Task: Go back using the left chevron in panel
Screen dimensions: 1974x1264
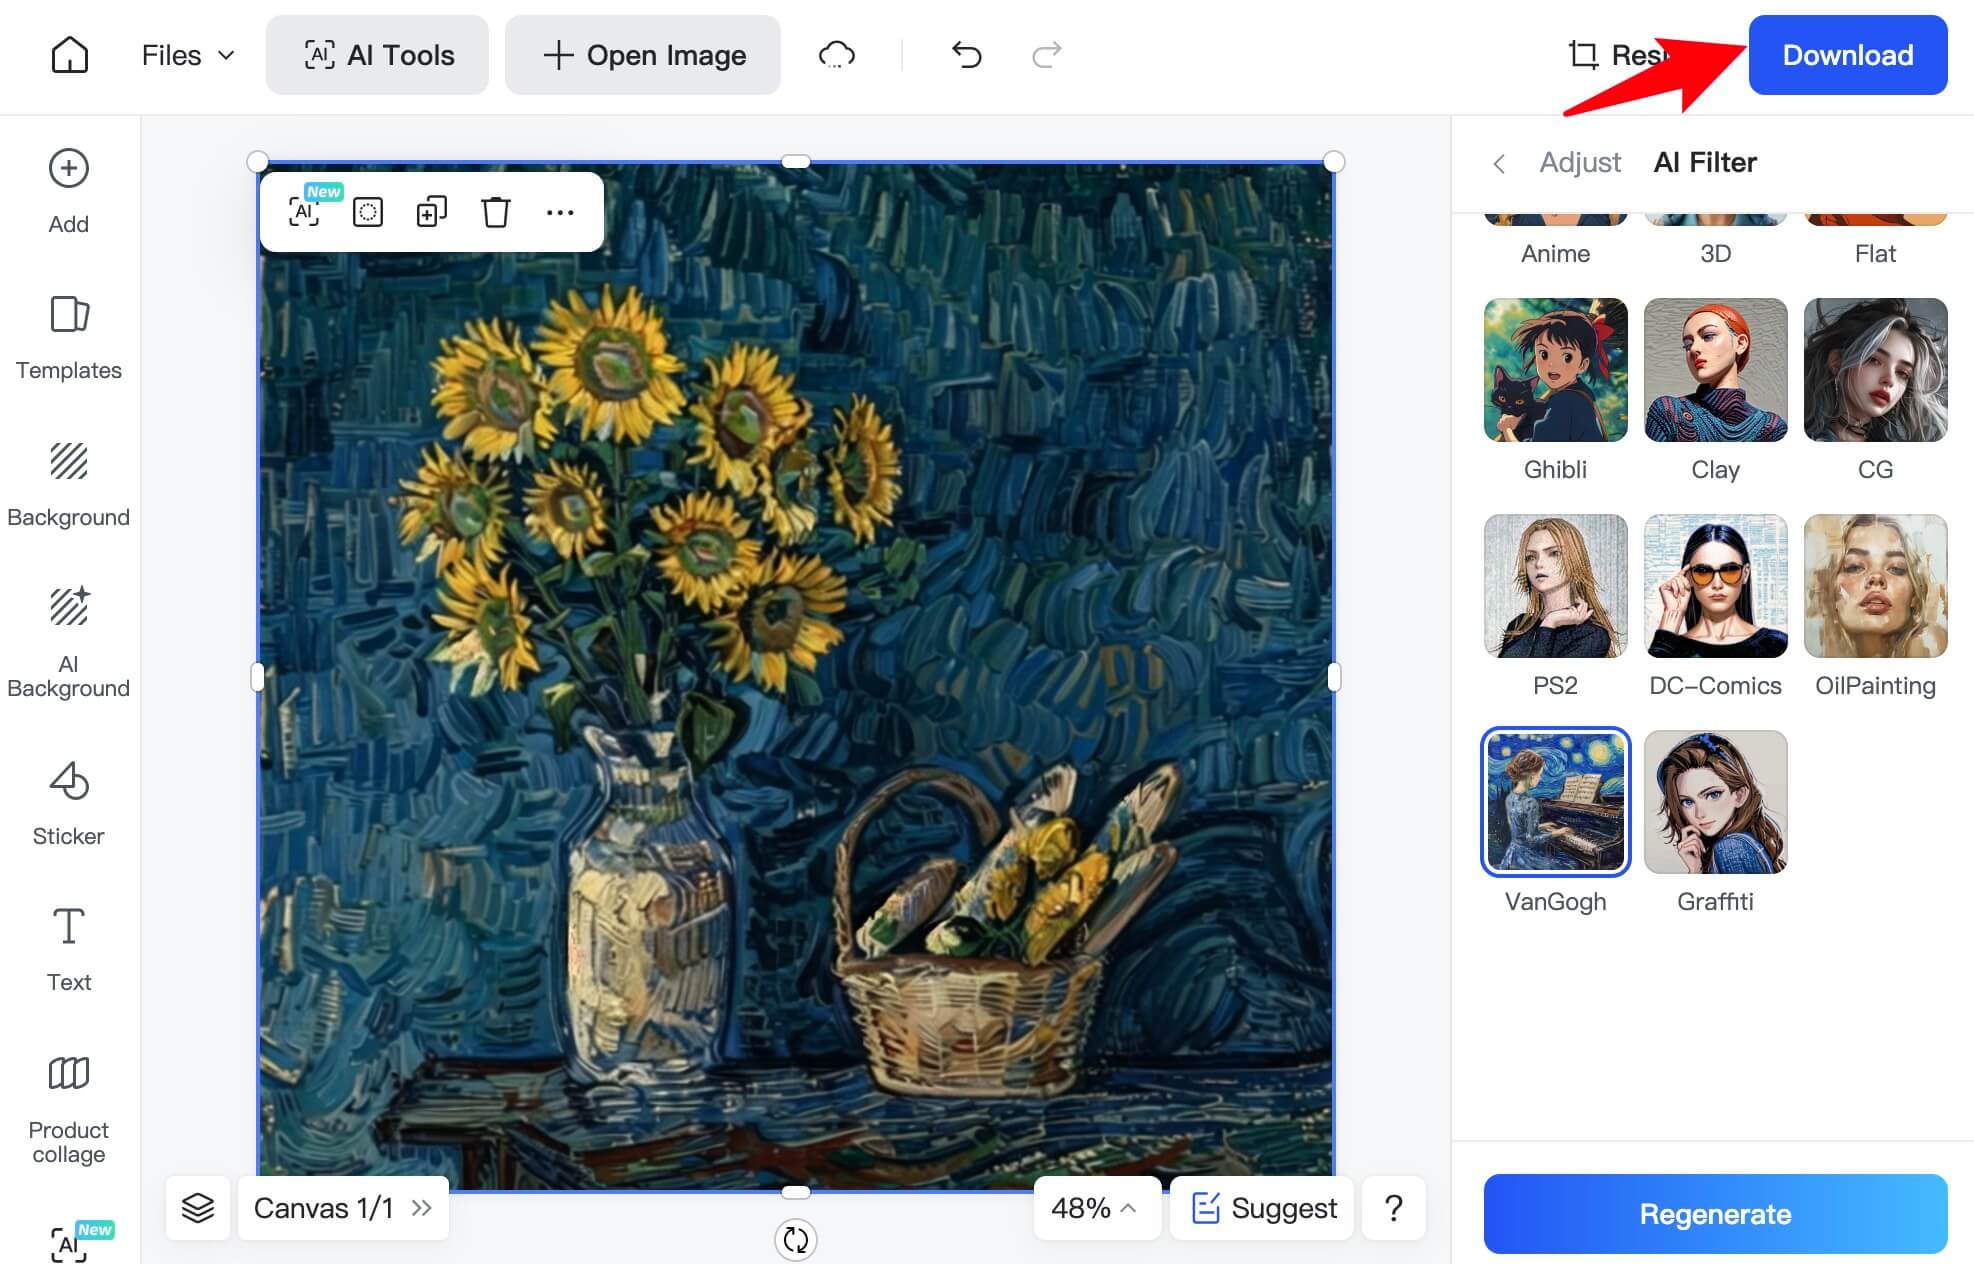Action: (1498, 163)
